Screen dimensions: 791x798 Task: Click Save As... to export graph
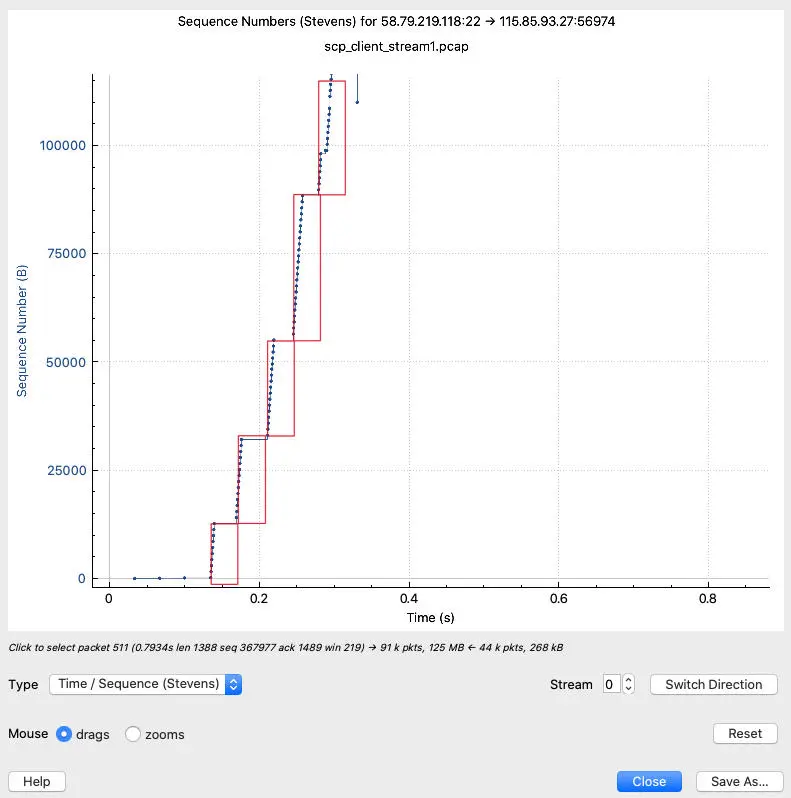(740, 781)
